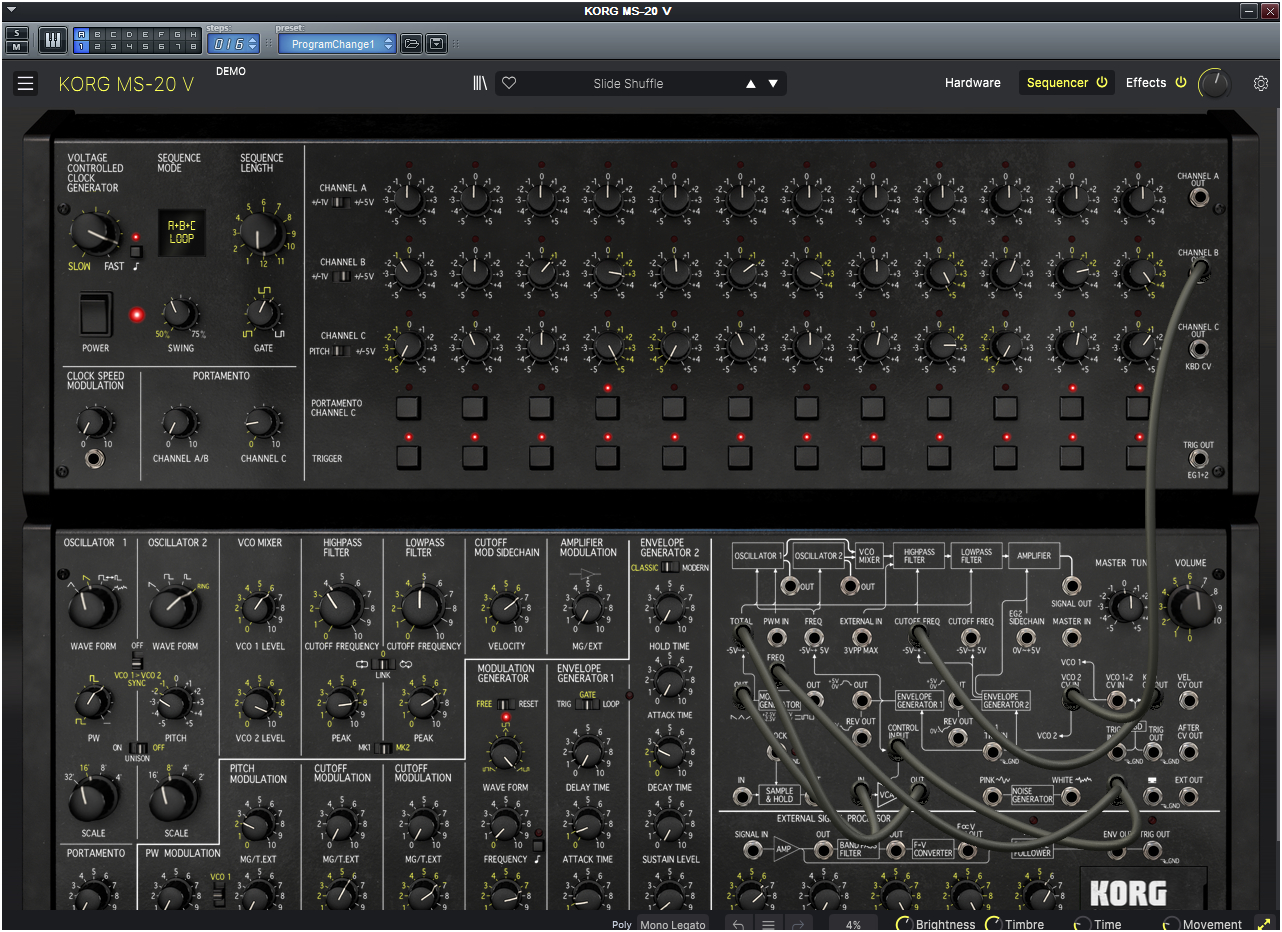
Task: Flip the MK1/MK2 filter switch
Action: point(383,748)
